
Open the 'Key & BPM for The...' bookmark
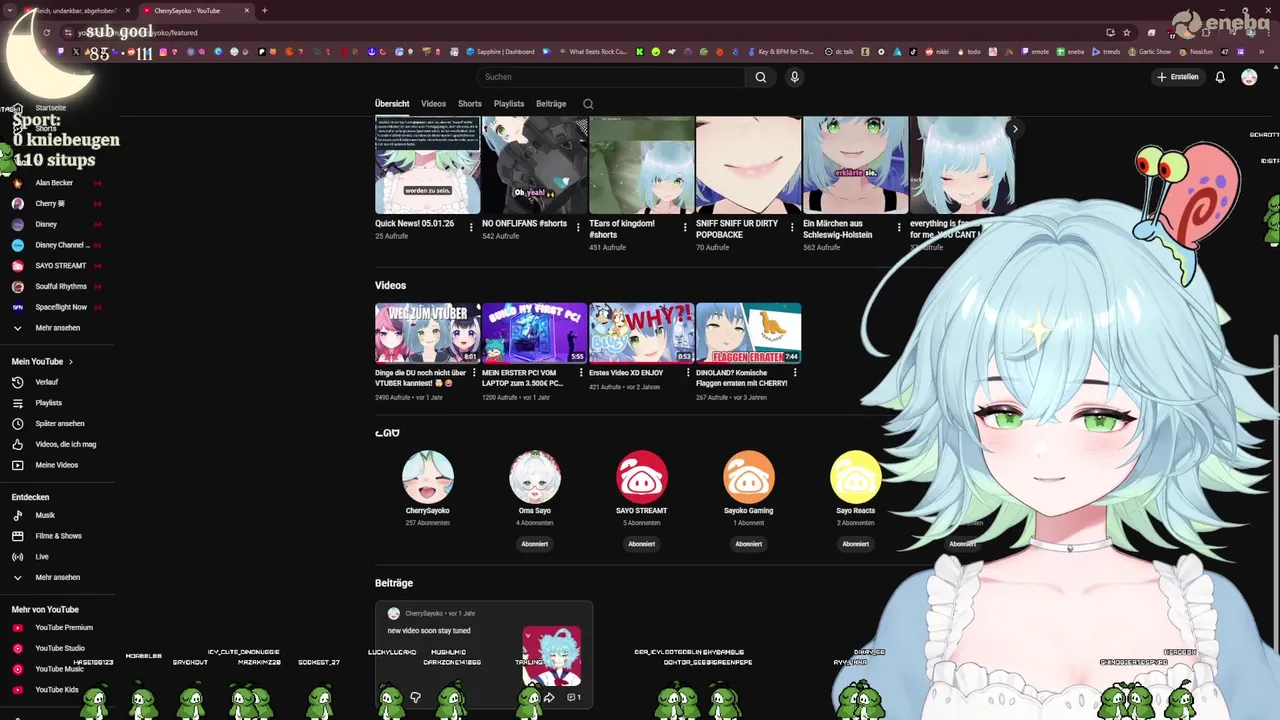780,52
